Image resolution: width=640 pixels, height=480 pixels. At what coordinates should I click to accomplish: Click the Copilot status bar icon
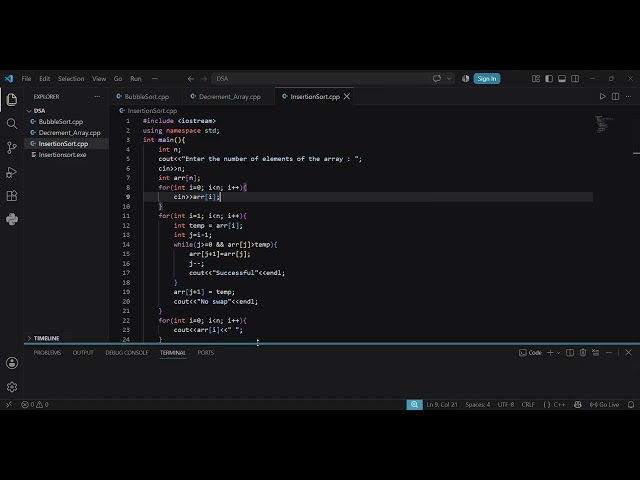(x=578, y=404)
